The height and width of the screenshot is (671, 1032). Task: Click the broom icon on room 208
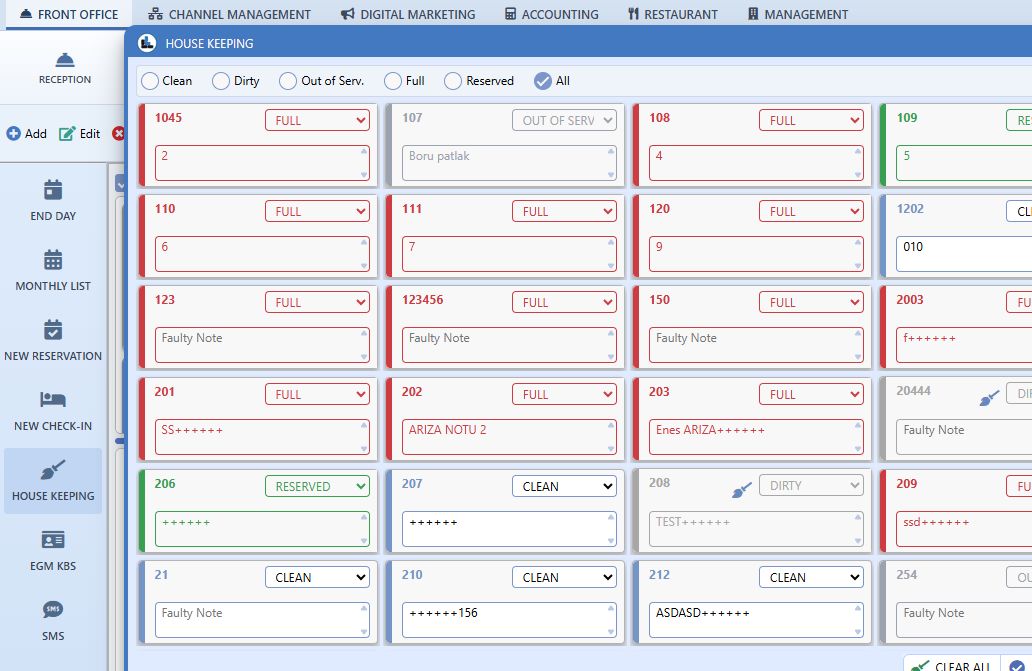tap(742, 489)
